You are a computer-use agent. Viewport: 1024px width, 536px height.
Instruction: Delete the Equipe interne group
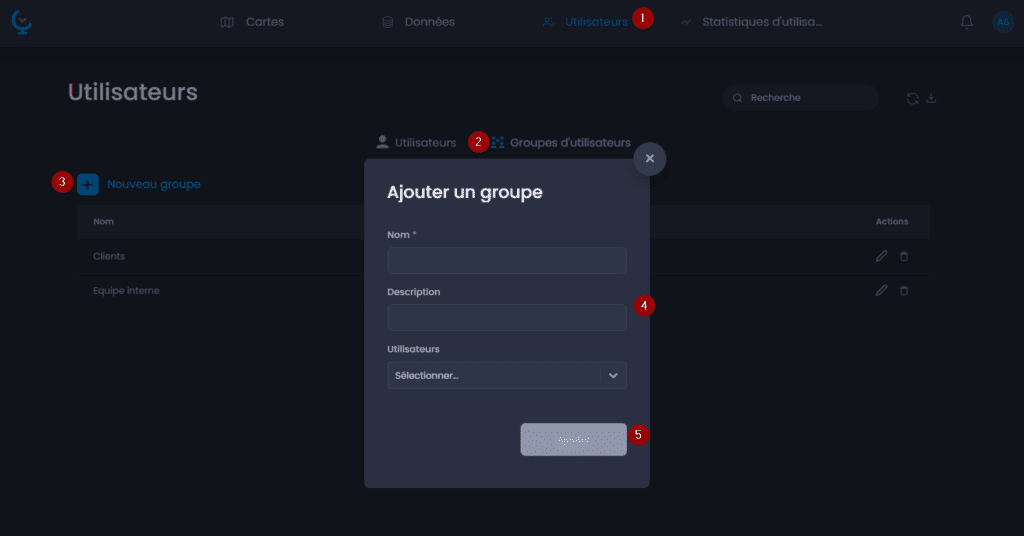click(904, 291)
